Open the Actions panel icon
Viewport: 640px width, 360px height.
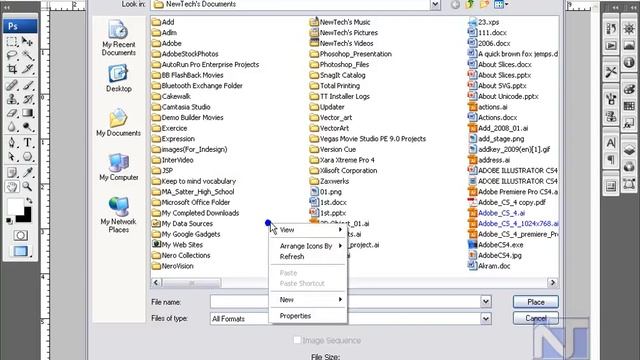coord(611,45)
